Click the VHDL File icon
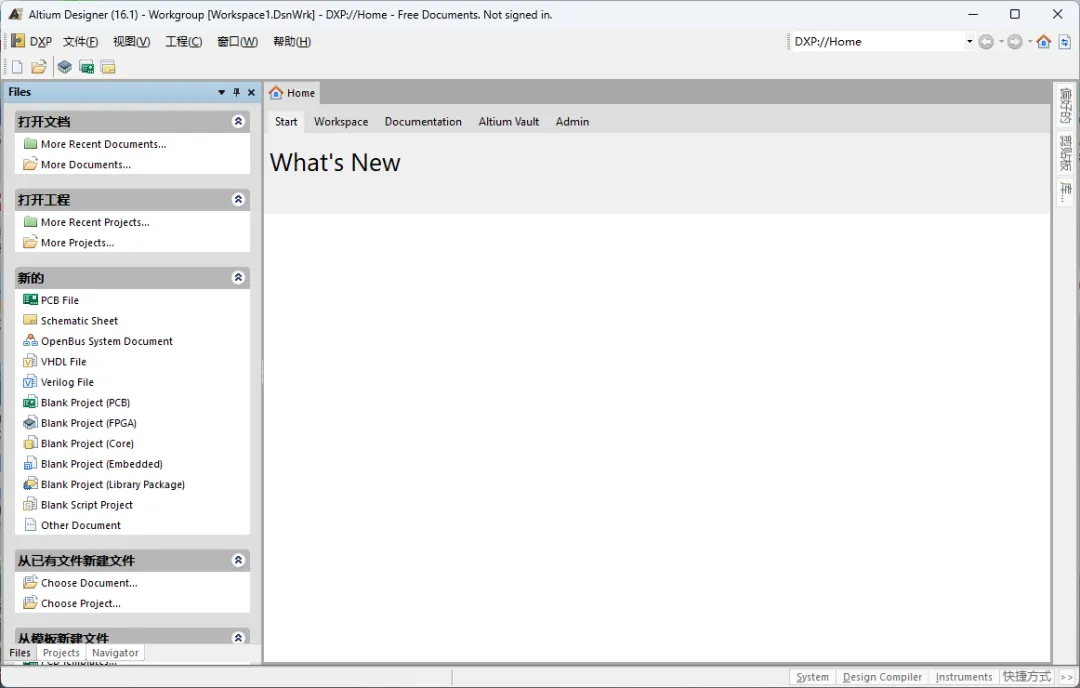 tap(30, 362)
